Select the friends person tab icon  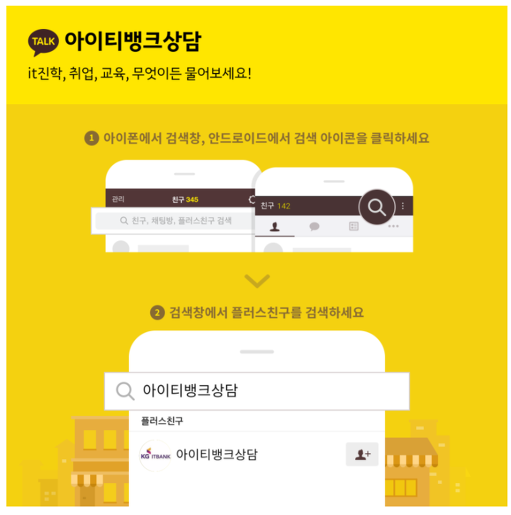[x=275, y=227]
